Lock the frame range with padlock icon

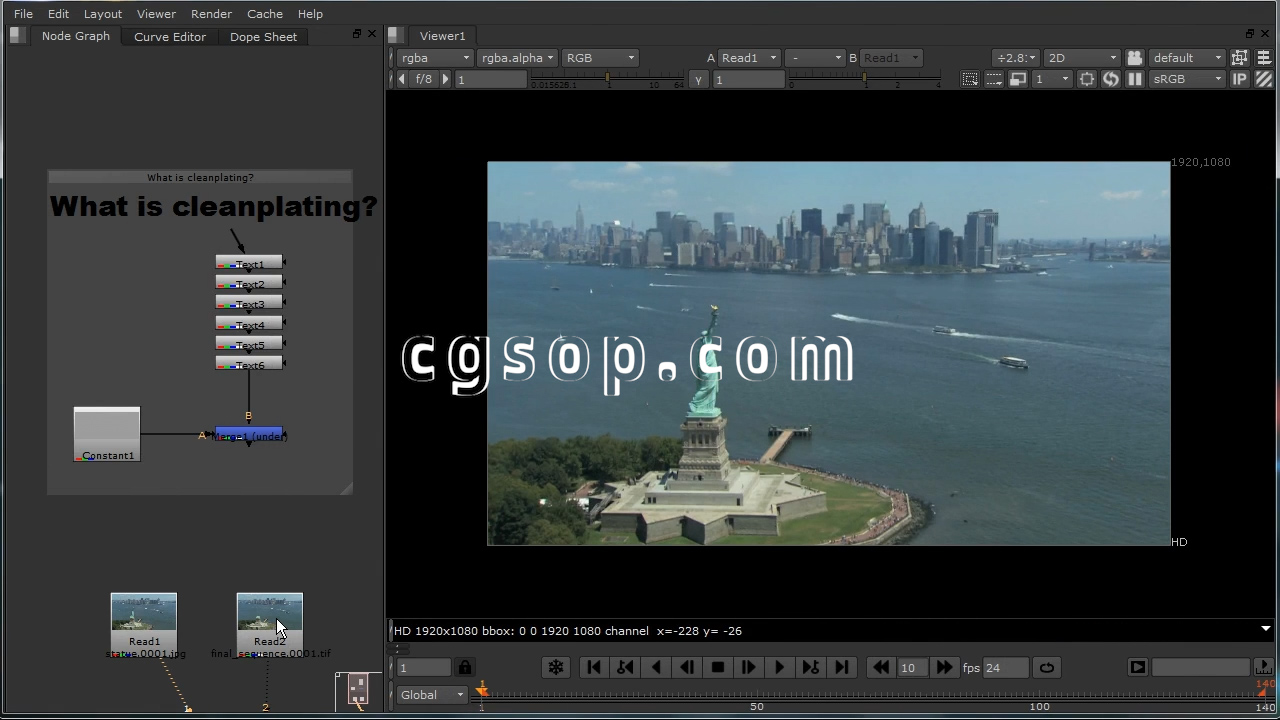coord(465,668)
